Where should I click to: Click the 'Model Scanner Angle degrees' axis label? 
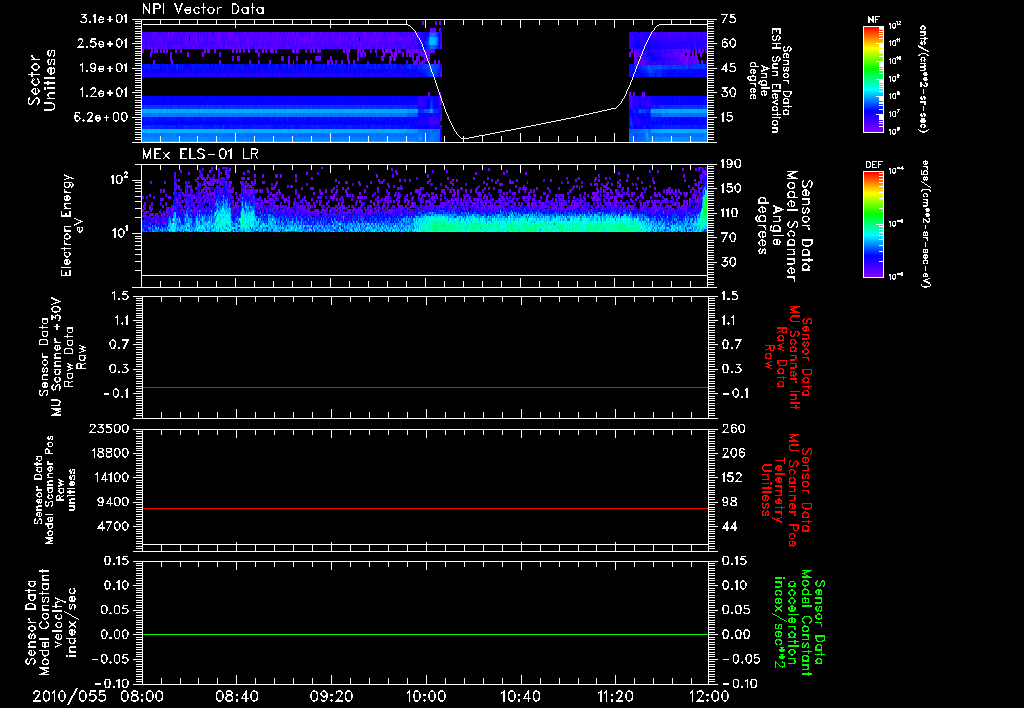[785, 226]
